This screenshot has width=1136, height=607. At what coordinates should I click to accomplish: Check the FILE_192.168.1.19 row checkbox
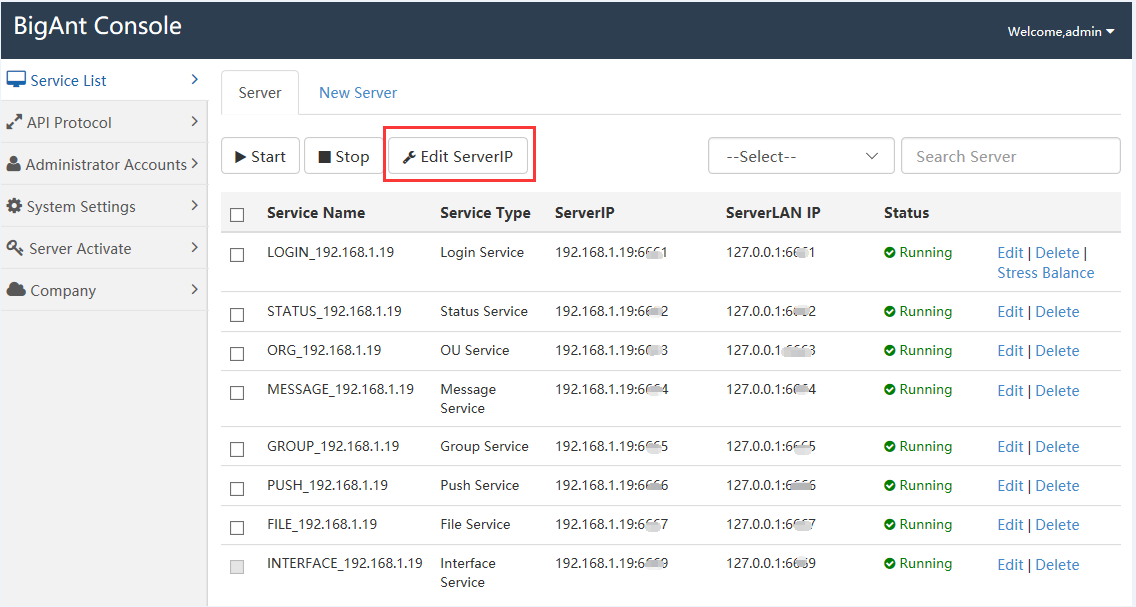click(x=237, y=528)
